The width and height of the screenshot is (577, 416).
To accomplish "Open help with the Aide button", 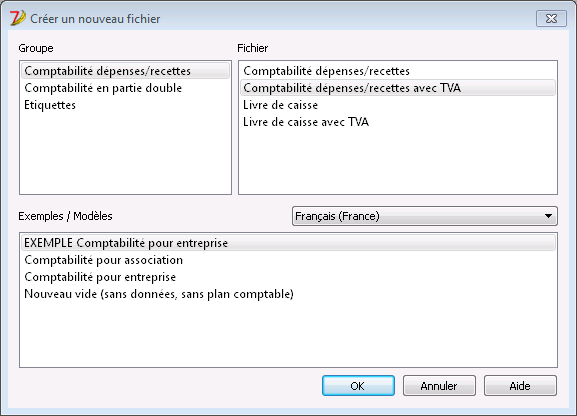I will coord(520,386).
